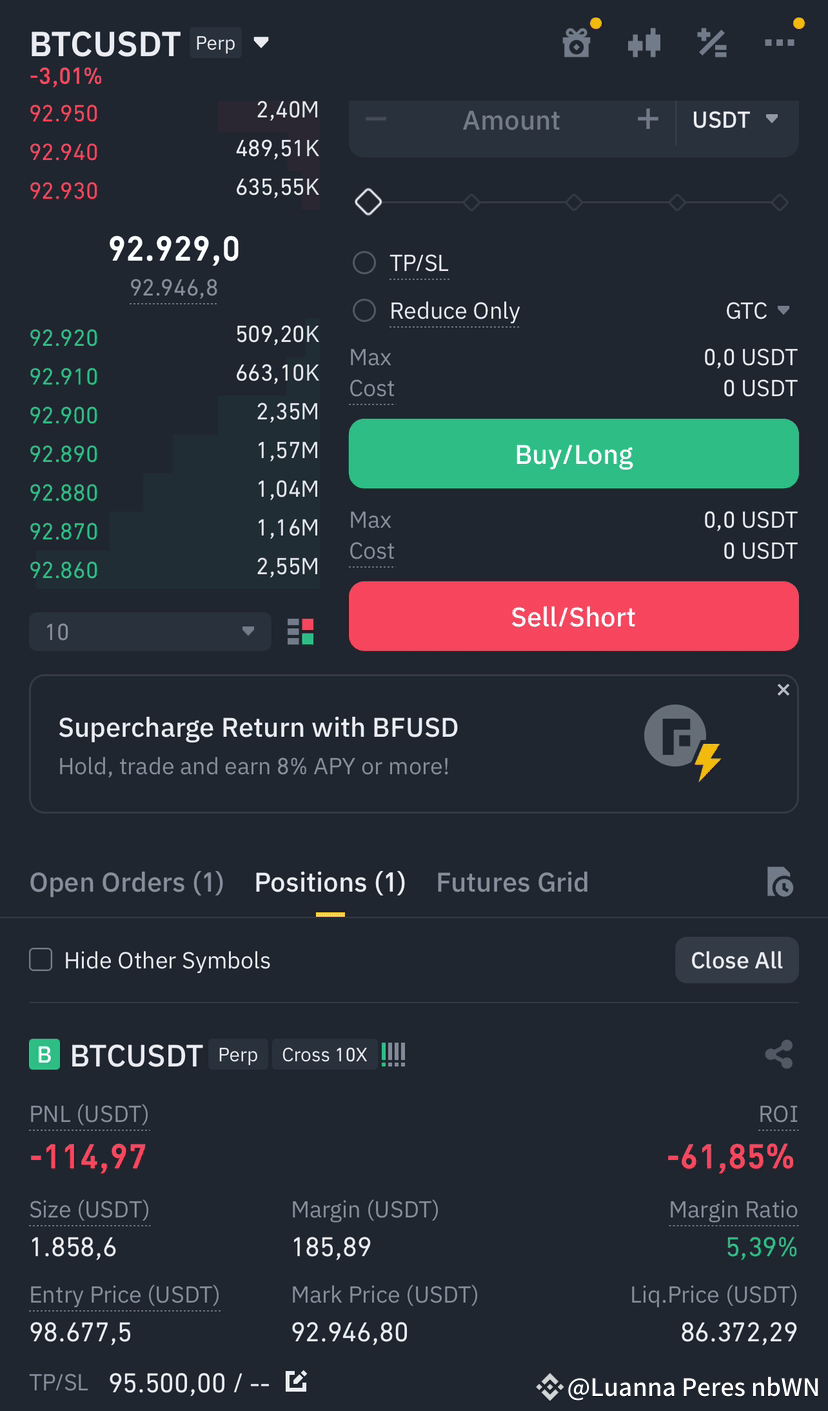Open the GTC time-in-force dropdown

coord(758,311)
